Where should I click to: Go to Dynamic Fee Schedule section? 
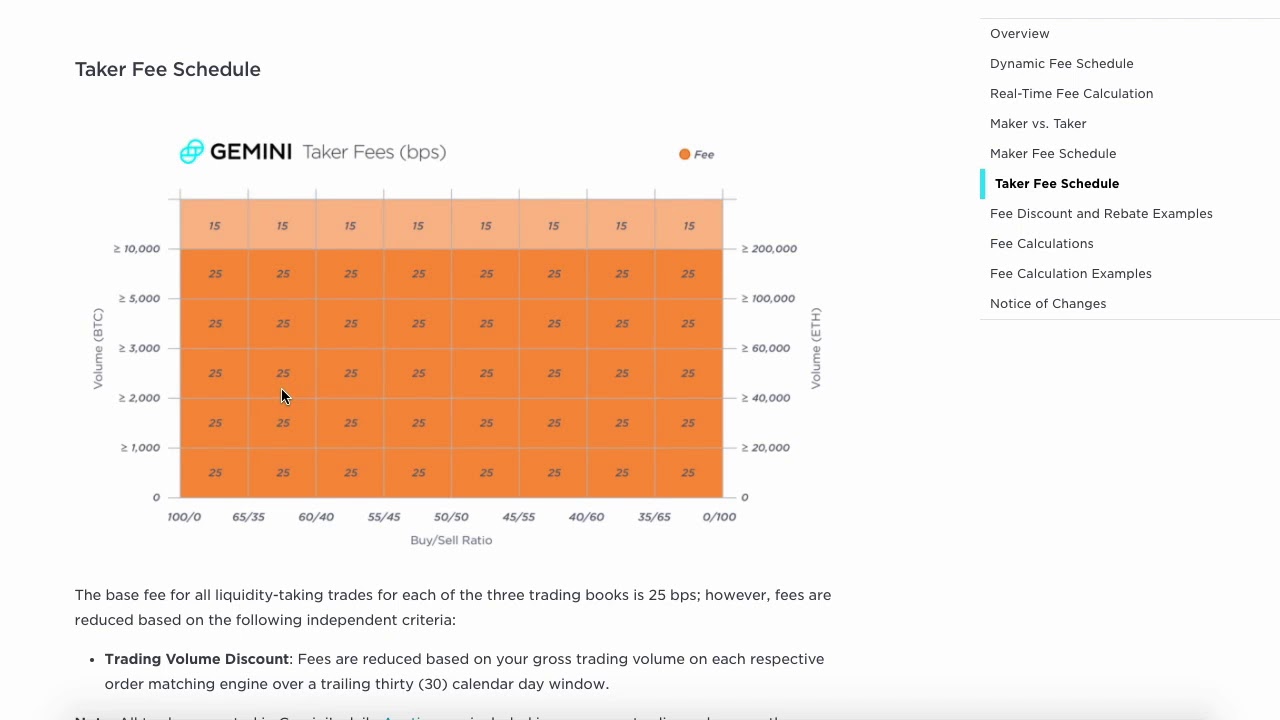tap(1061, 64)
